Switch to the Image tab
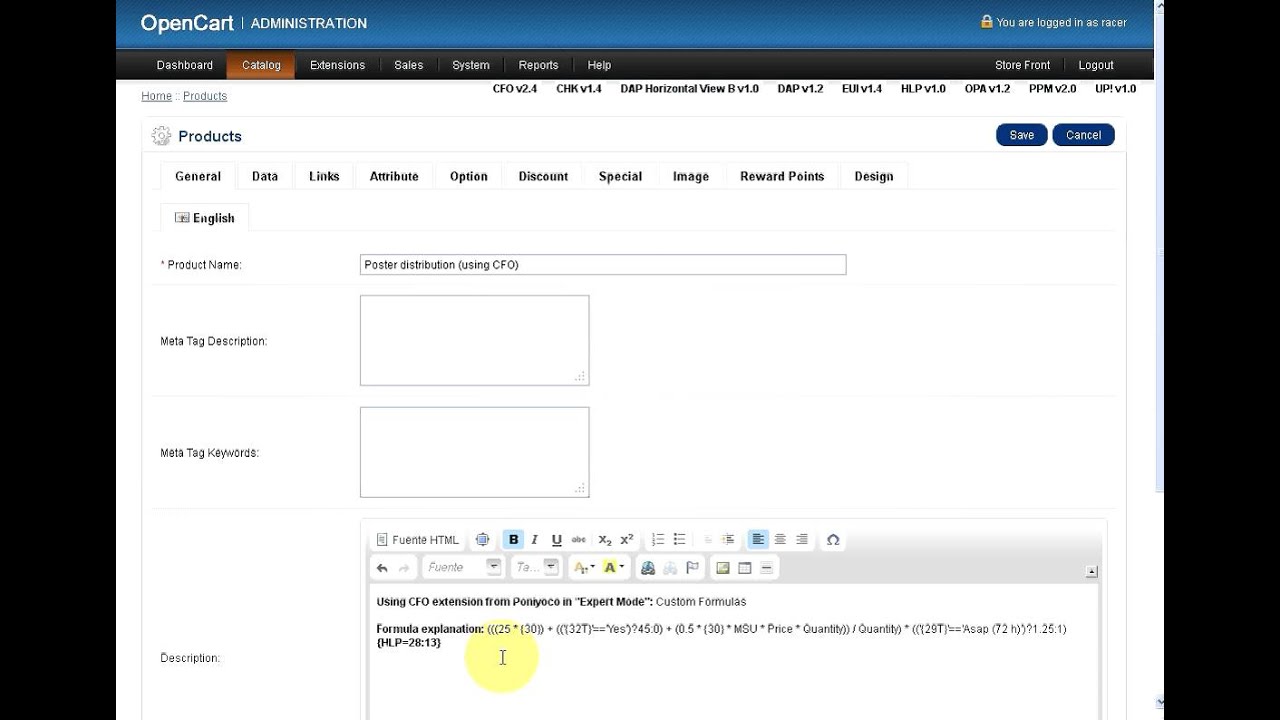 point(691,176)
